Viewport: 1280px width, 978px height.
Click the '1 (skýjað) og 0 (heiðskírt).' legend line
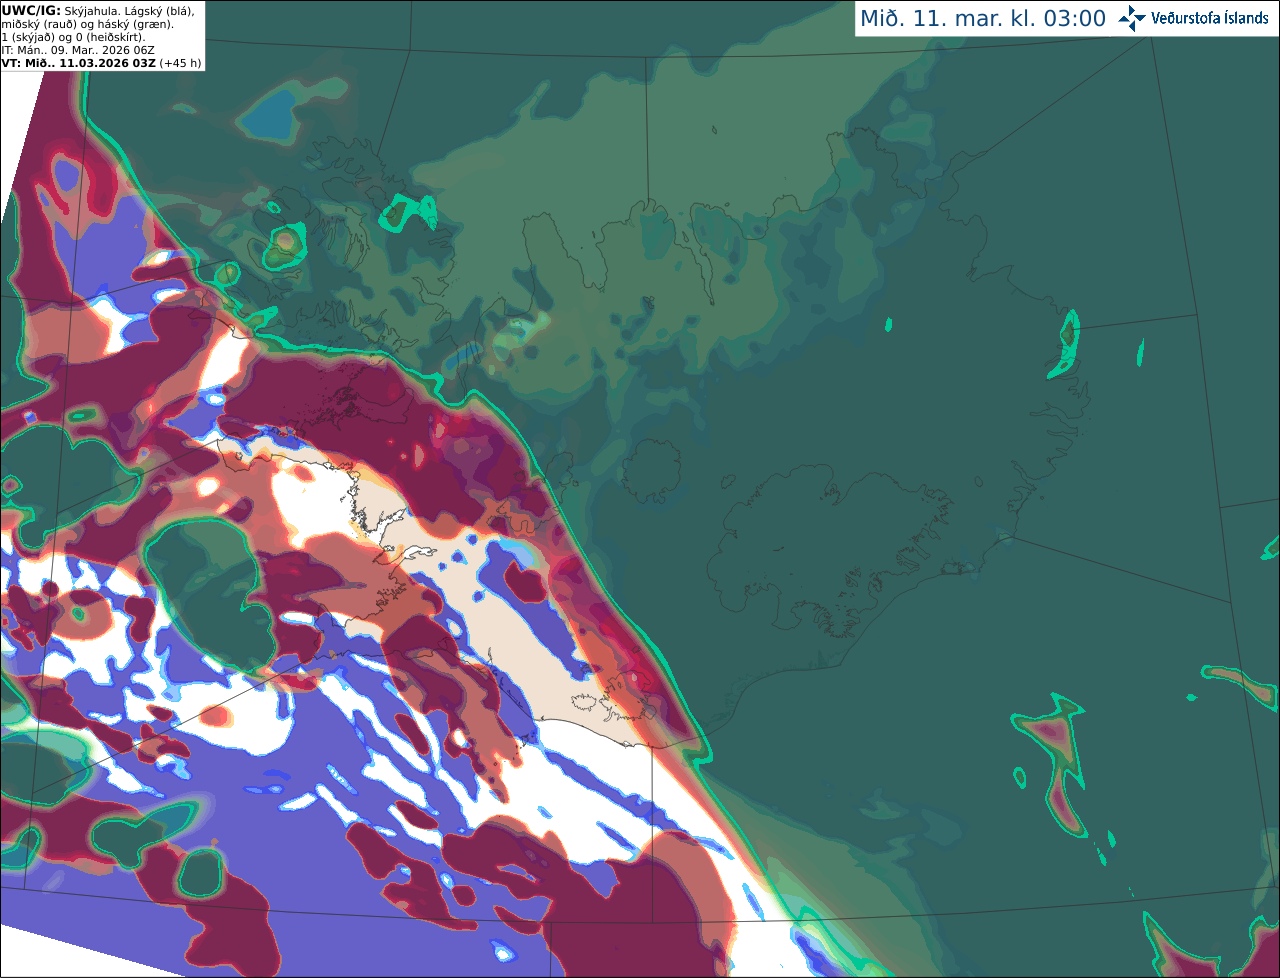(73, 37)
